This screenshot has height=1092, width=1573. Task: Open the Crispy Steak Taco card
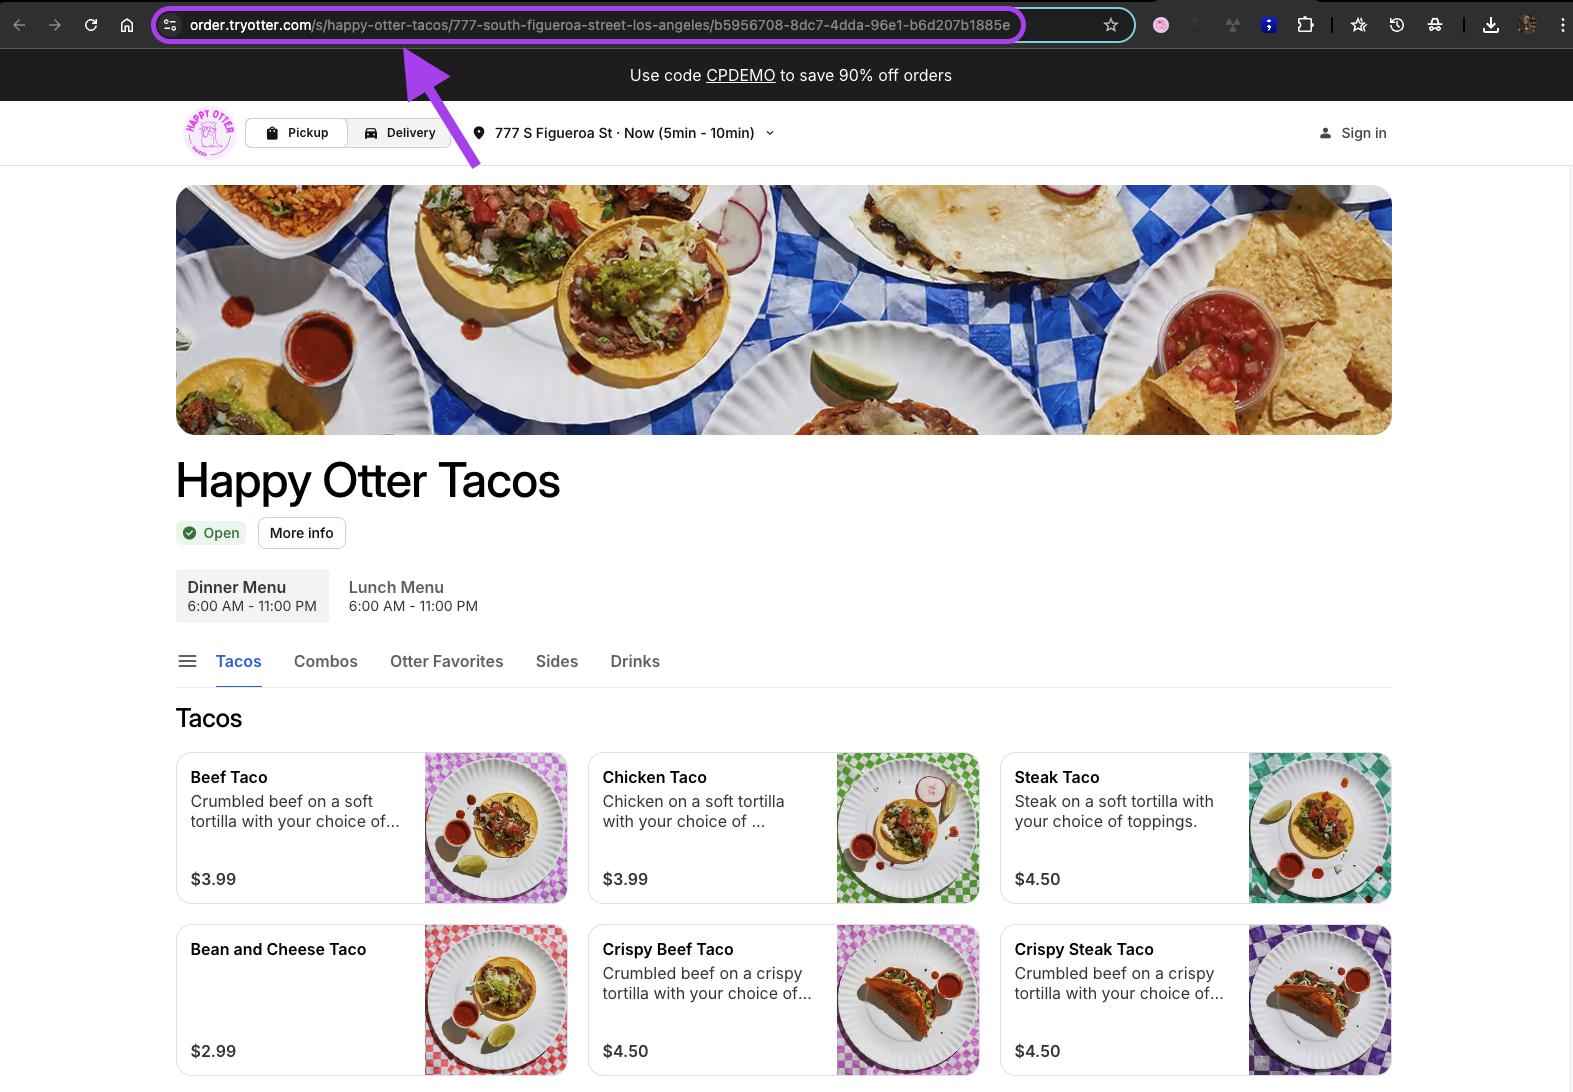pyautogui.click(x=1196, y=1000)
